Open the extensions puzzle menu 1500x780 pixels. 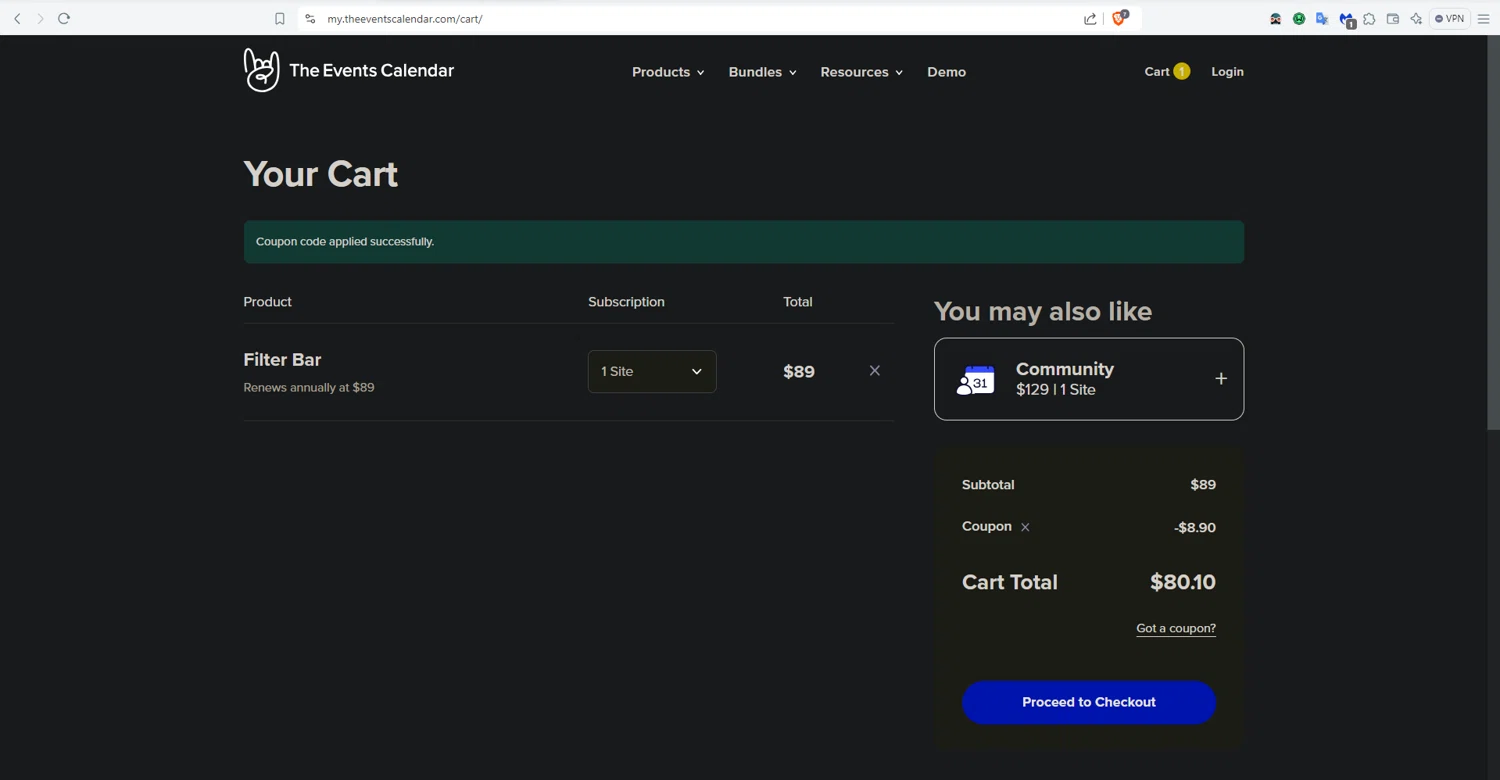click(1370, 18)
